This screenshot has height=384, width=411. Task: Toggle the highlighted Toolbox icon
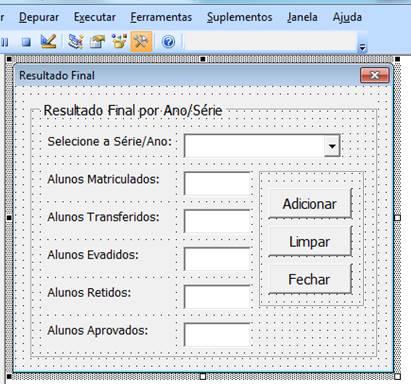pyautogui.click(x=141, y=42)
